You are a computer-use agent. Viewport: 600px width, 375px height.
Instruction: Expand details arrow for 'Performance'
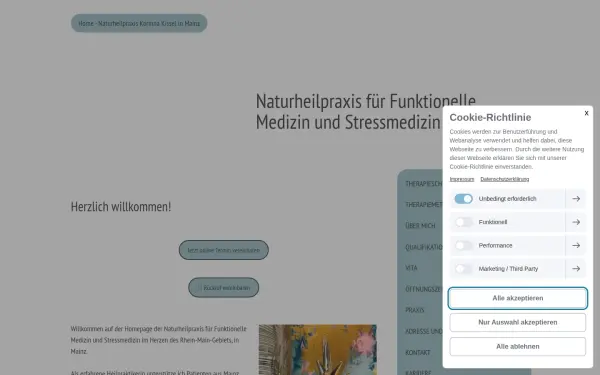[576, 245]
